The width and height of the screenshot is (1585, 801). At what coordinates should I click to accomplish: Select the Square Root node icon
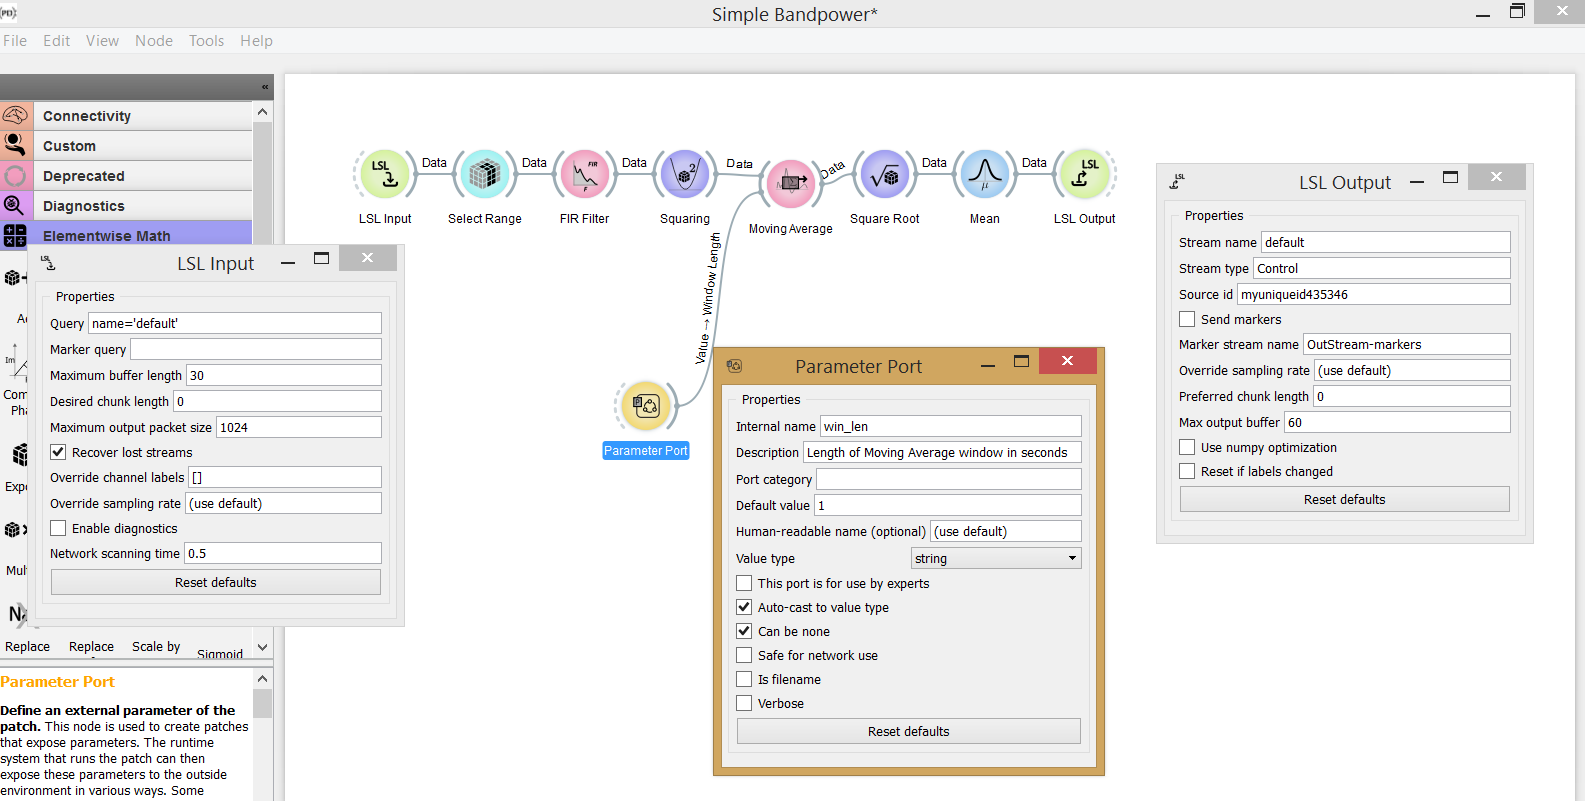point(885,175)
